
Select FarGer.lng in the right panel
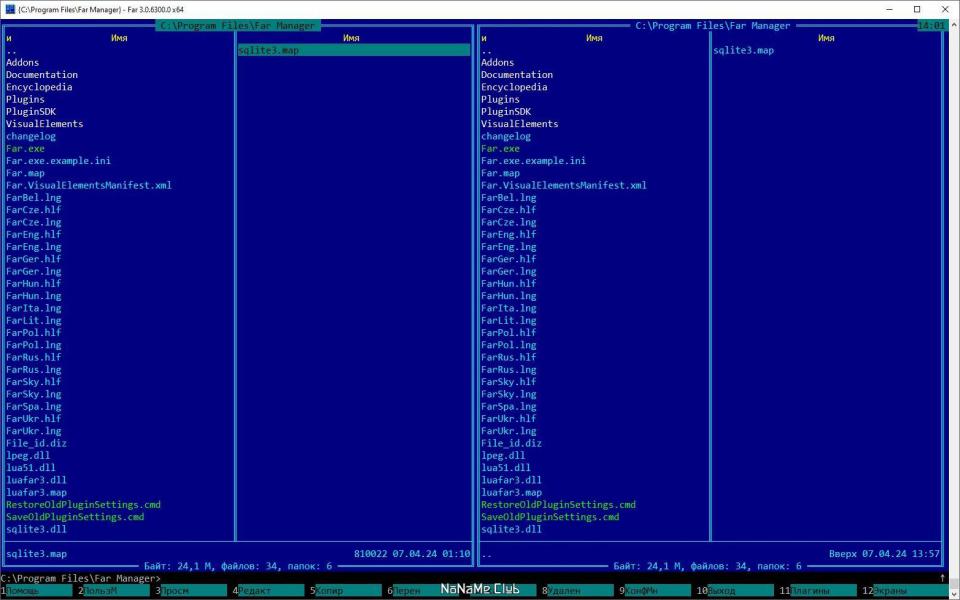click(509, 271)
